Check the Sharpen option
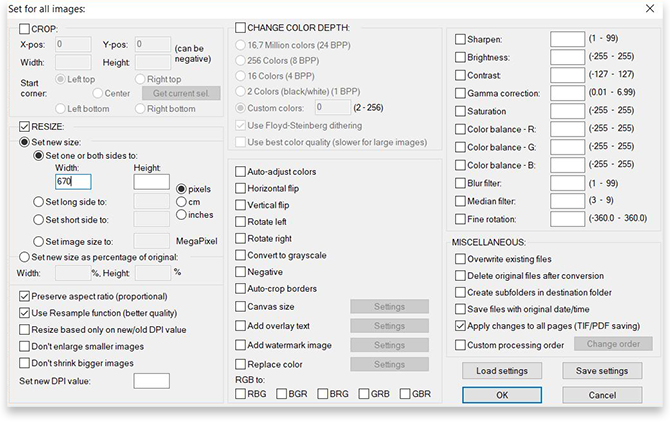 point(460,39)
